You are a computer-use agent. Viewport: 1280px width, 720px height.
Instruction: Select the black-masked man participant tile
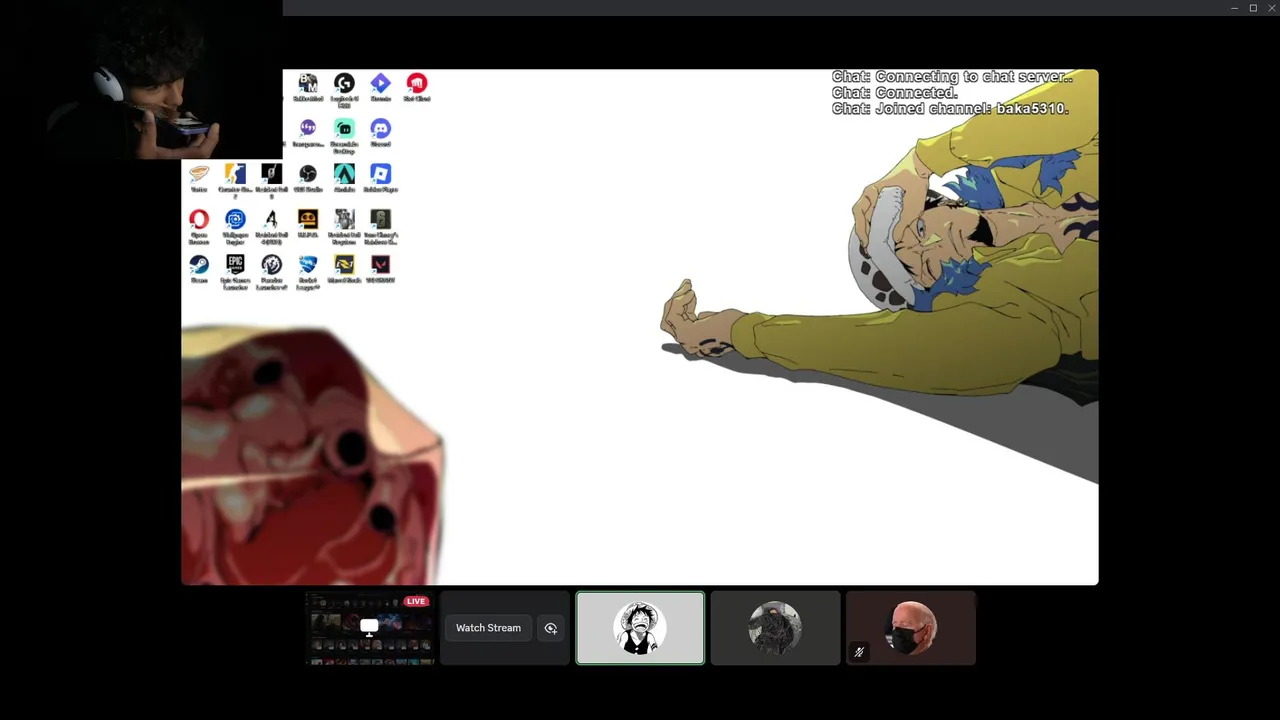click(x=910, y=628)
